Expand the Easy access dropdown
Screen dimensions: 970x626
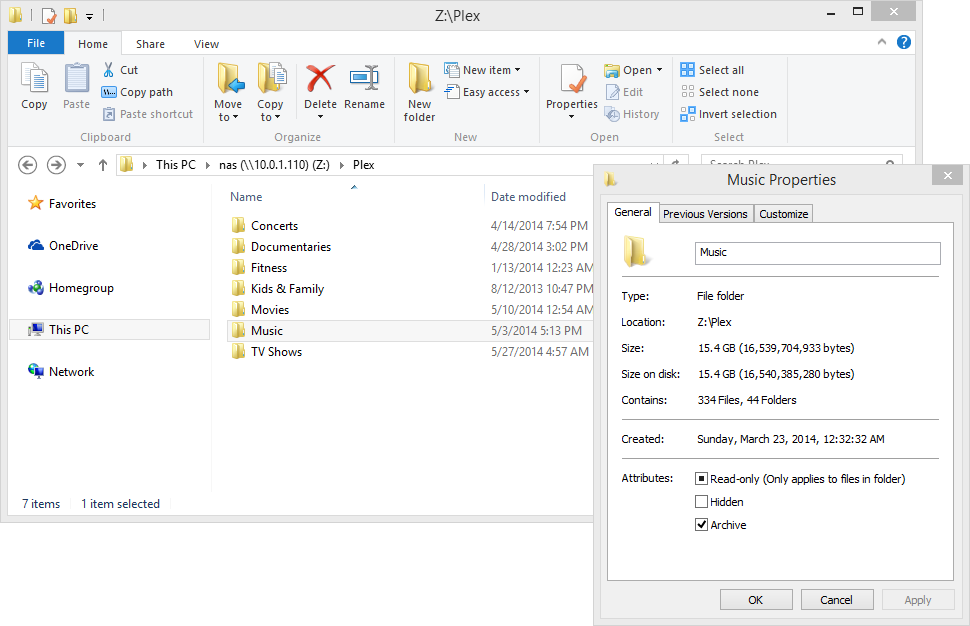[x=526, y=92]
